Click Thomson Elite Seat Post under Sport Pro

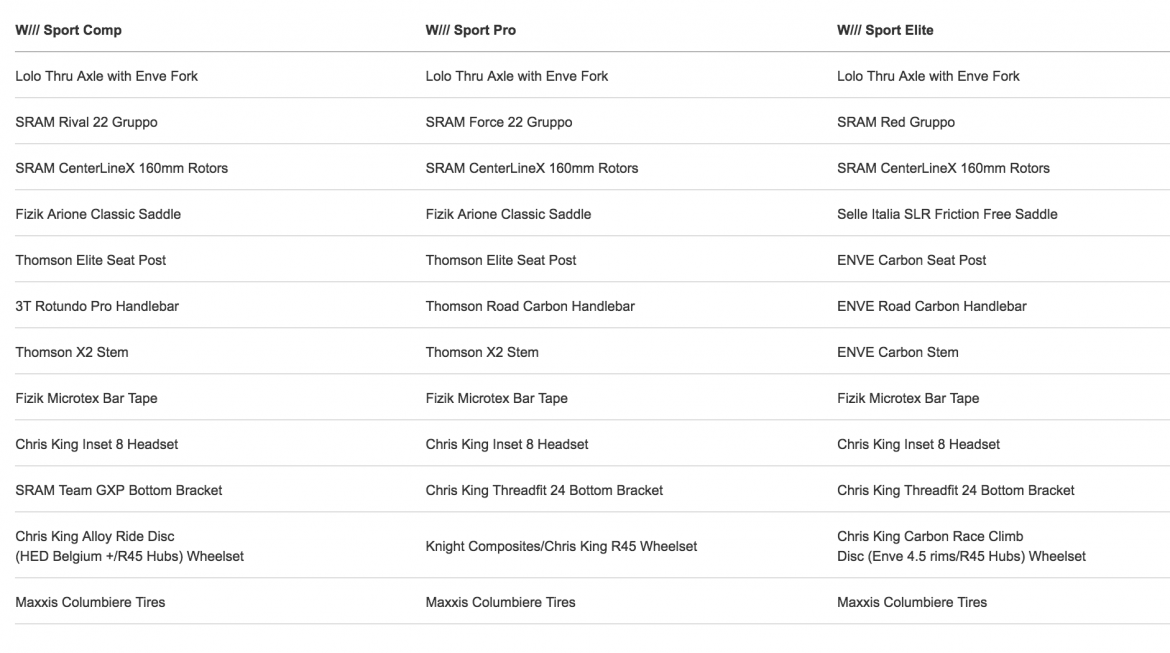[501, 260]
